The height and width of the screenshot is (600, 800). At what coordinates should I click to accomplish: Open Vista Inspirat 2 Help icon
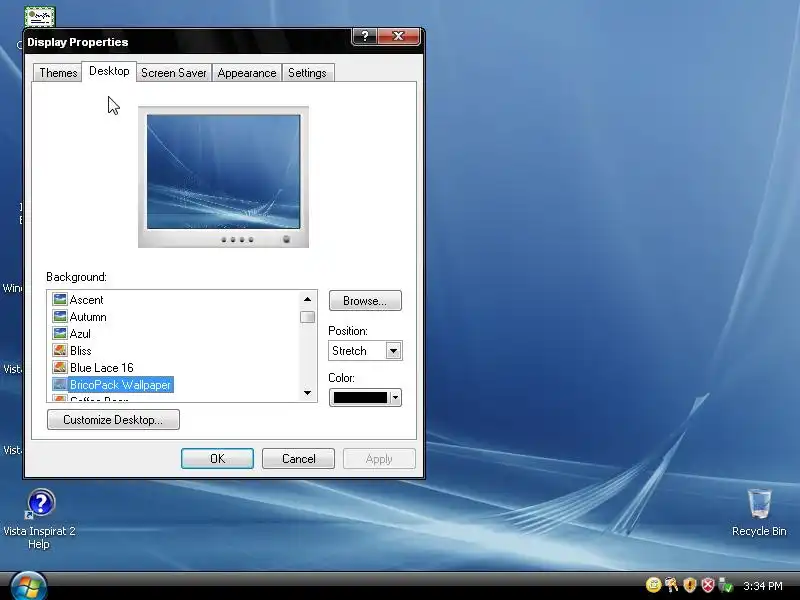pyautogui.click(x=39, y=519)
